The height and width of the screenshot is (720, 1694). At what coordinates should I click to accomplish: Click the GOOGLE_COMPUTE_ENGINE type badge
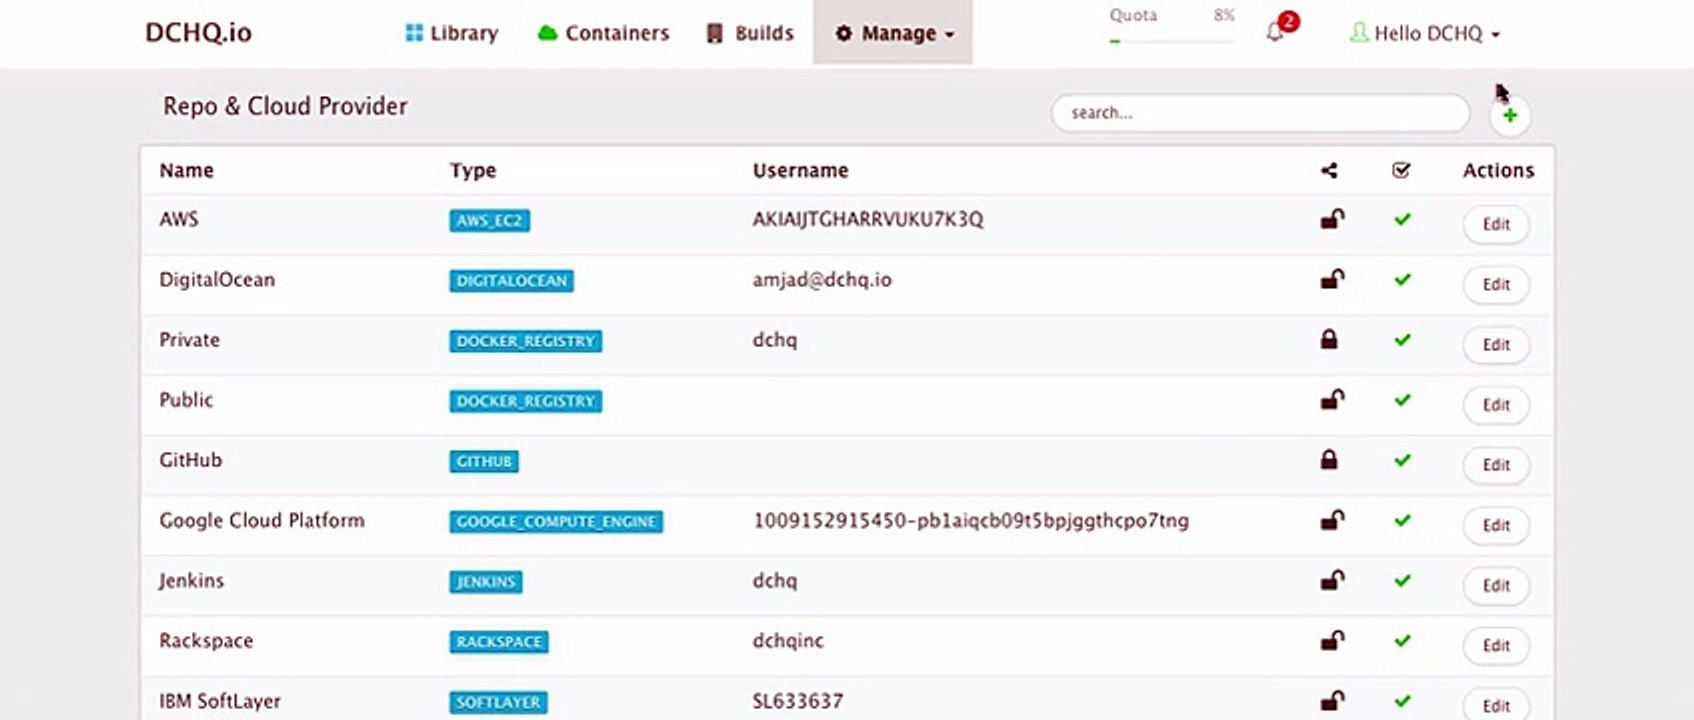(556, 521)
